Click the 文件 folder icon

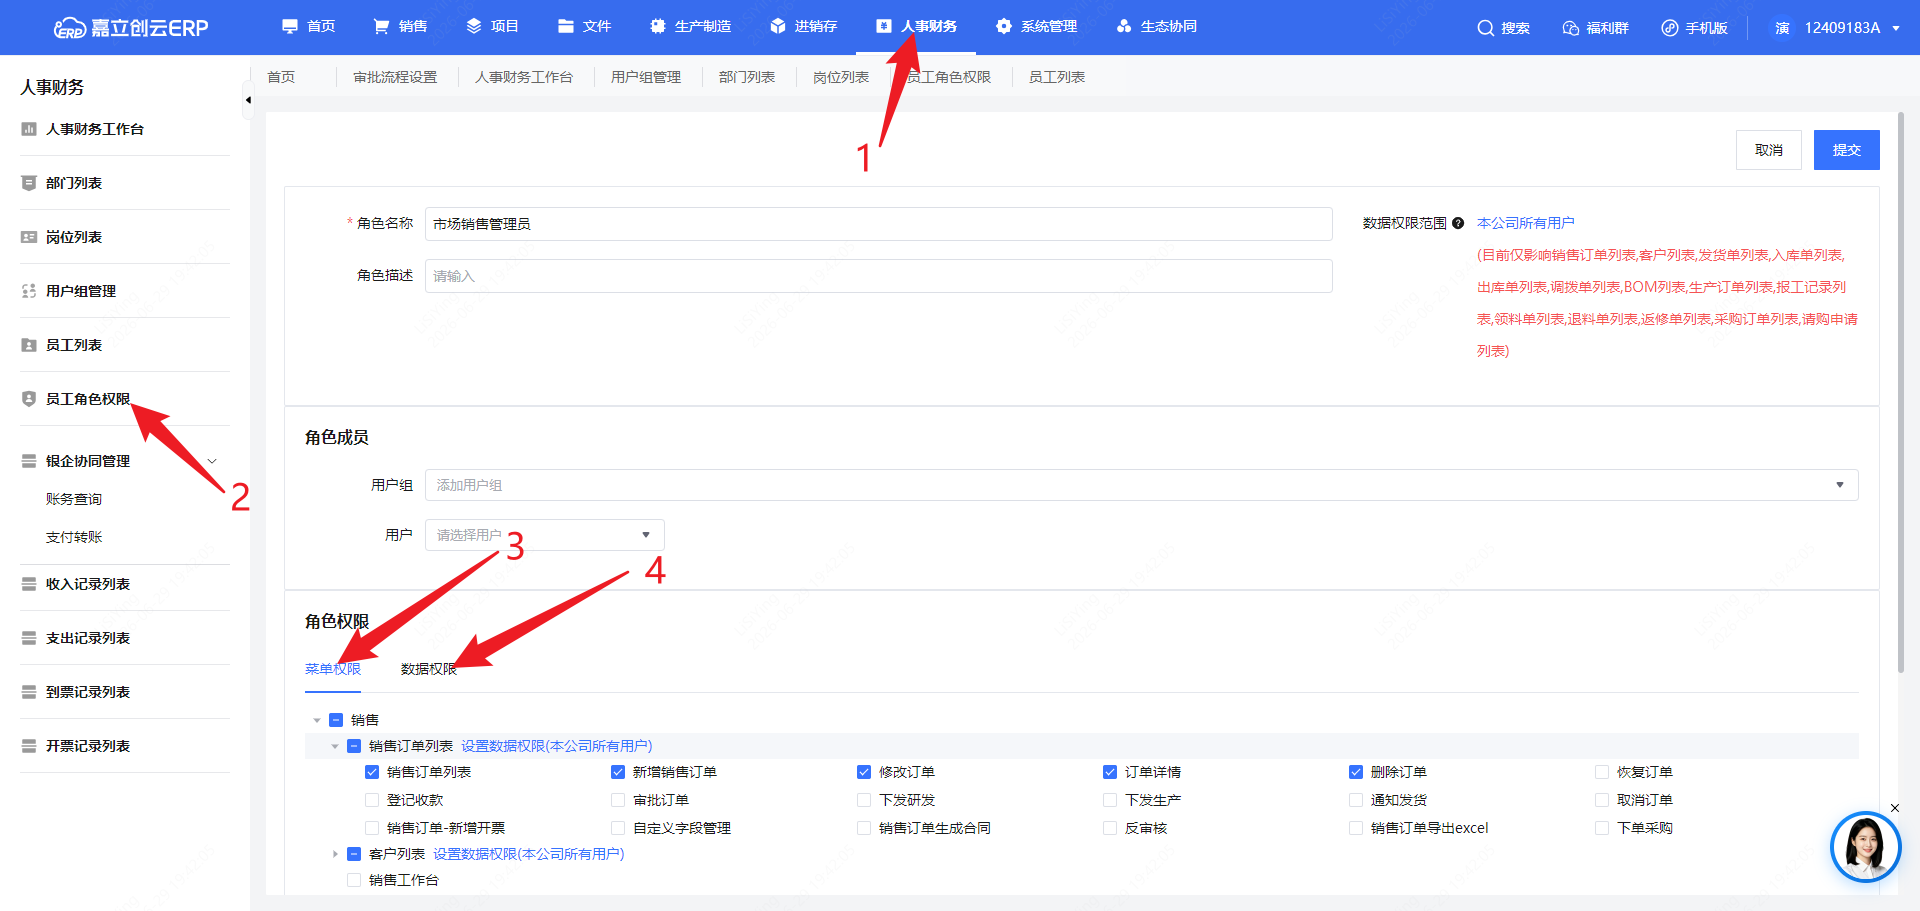566,26
